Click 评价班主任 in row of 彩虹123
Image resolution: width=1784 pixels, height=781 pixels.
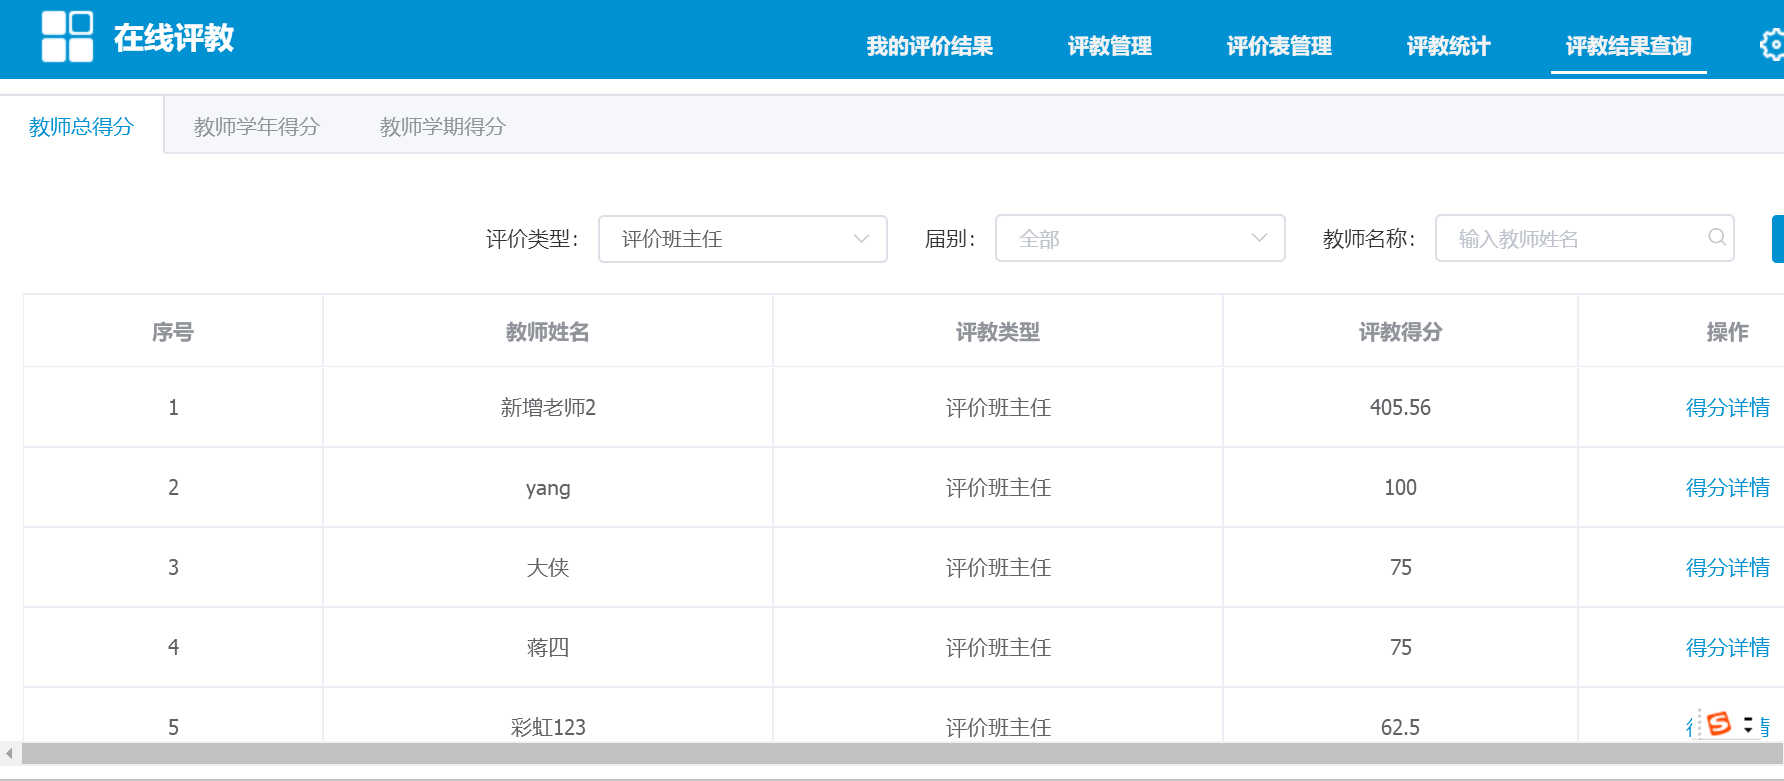point(998,727)
